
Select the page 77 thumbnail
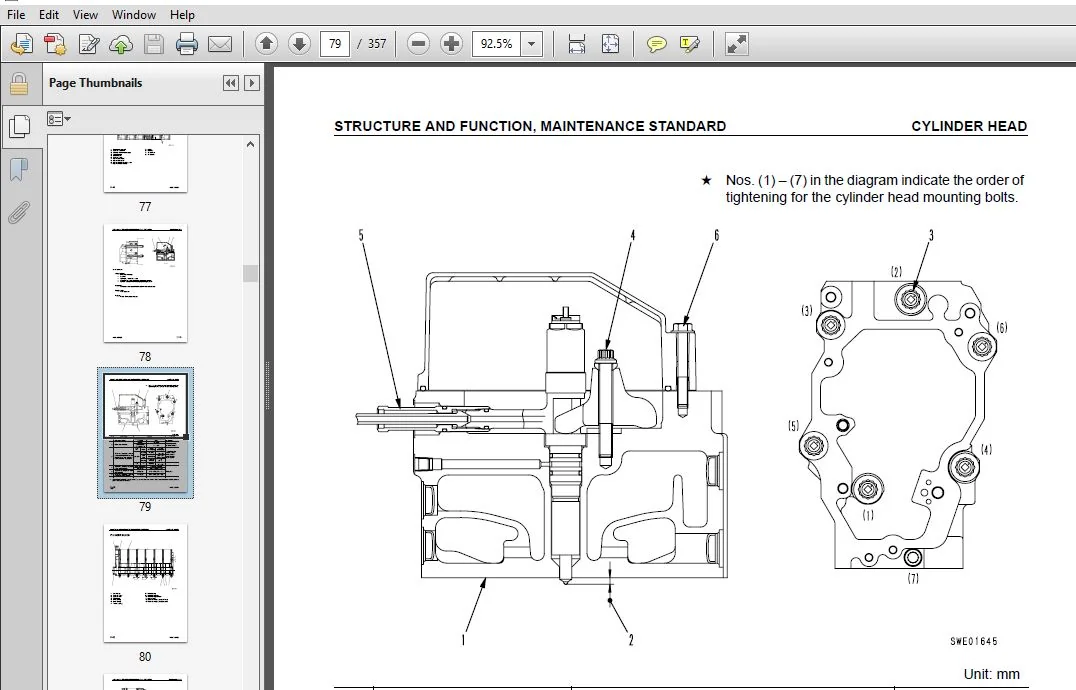point(145,163)
